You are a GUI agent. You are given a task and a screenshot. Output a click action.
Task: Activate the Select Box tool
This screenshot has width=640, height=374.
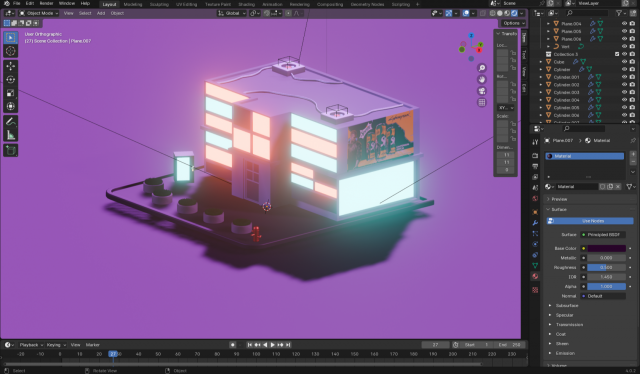(11, 38)
